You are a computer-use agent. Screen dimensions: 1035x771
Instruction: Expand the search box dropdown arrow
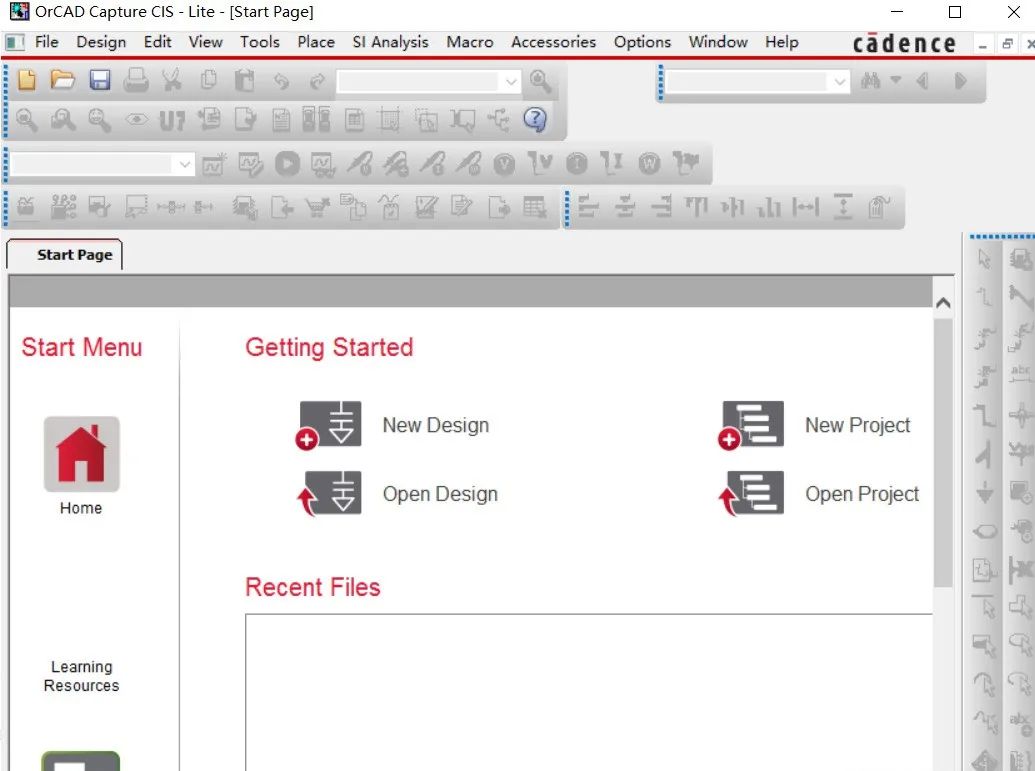840,82
